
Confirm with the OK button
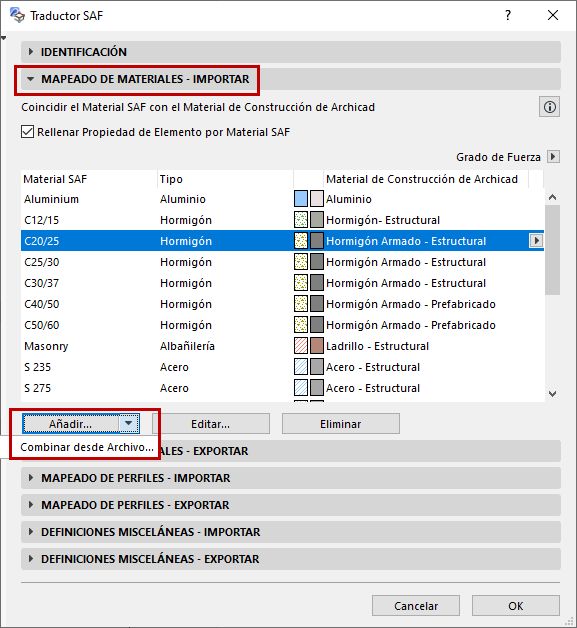tap(516, 606)
